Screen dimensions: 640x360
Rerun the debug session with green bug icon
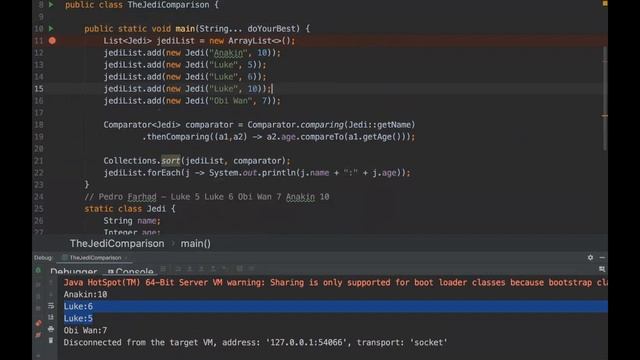point(38,270)
